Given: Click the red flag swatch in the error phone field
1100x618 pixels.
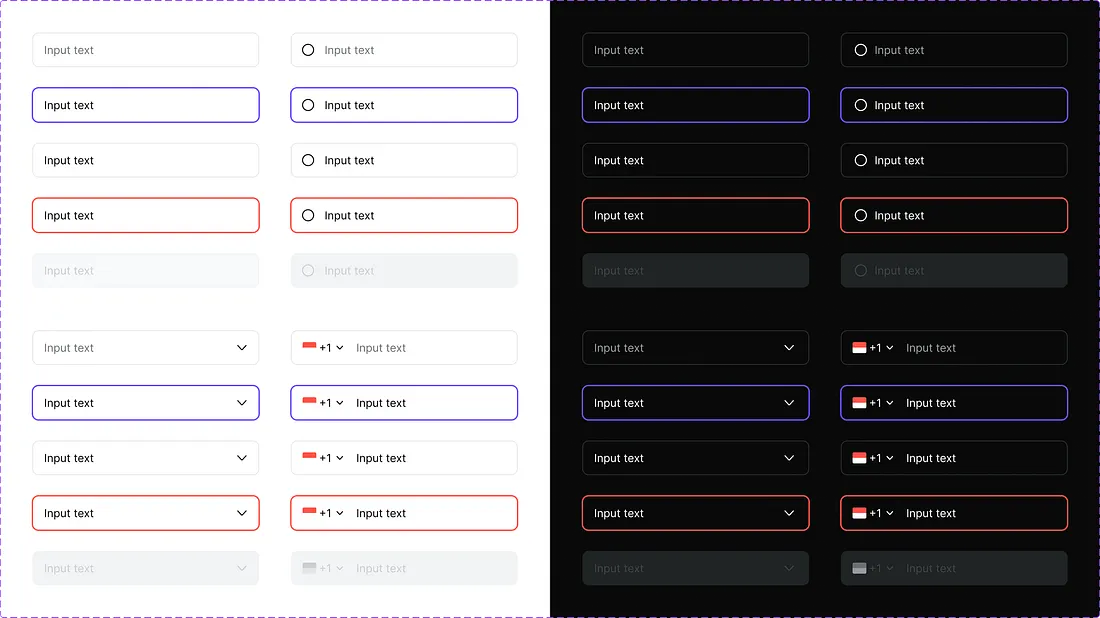Looking at the screenshot, I should pyautogui.click(x=309, y=513).
